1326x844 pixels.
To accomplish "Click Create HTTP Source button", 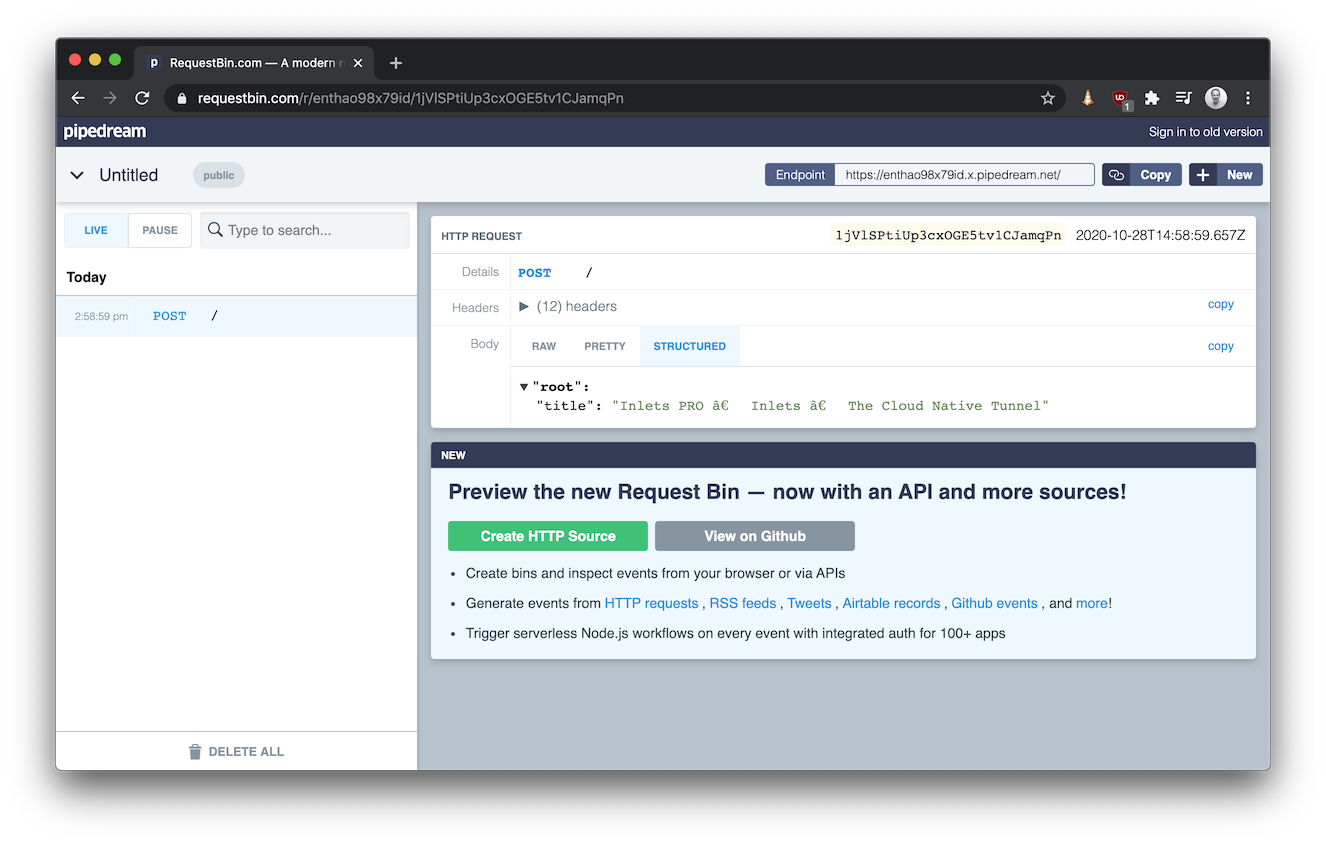I will 548,536.
